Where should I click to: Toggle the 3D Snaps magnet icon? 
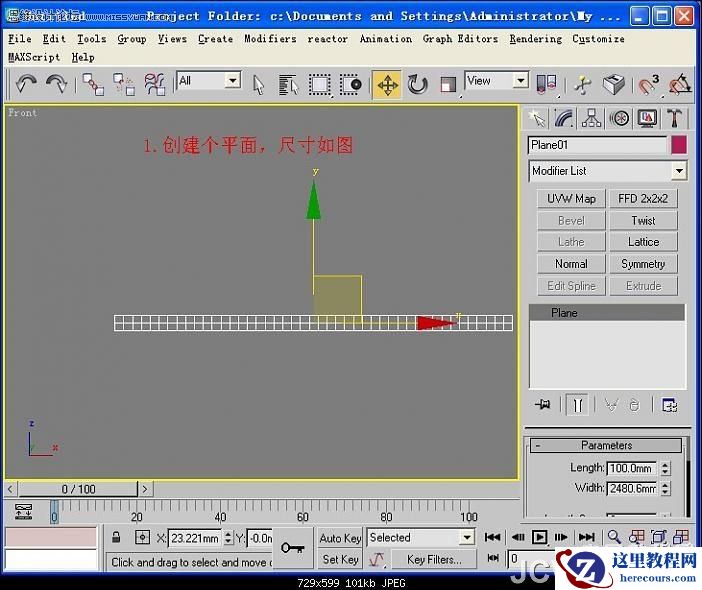[647, 84]
